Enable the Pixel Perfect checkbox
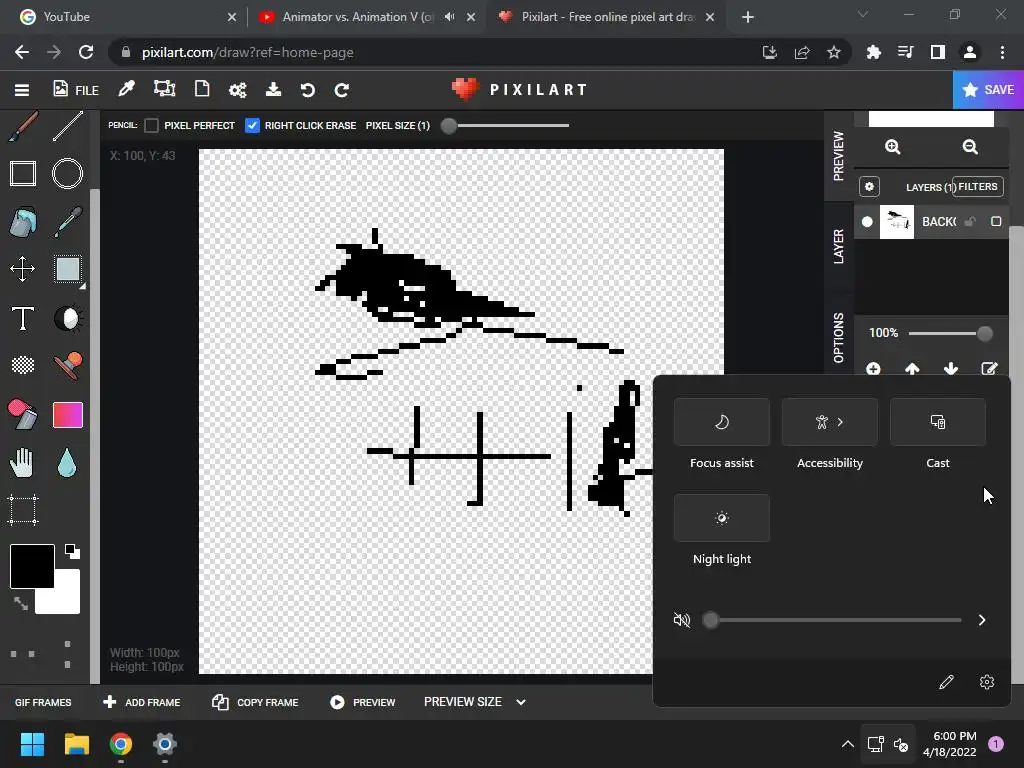 click(152, 125)
